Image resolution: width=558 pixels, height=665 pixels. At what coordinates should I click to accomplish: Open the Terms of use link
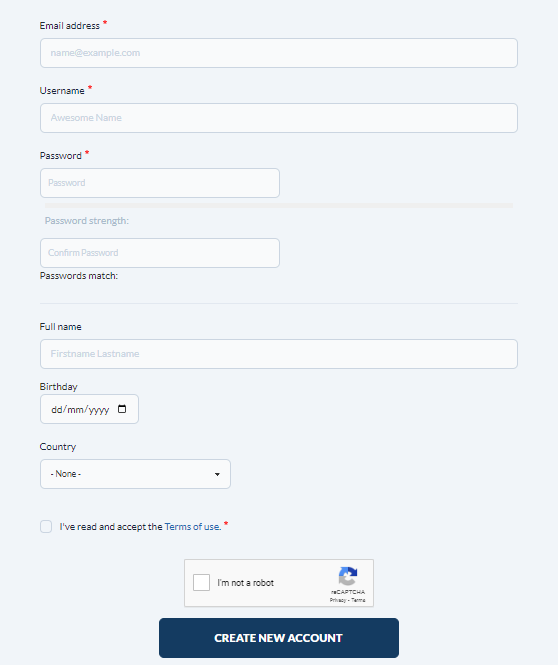193,527
